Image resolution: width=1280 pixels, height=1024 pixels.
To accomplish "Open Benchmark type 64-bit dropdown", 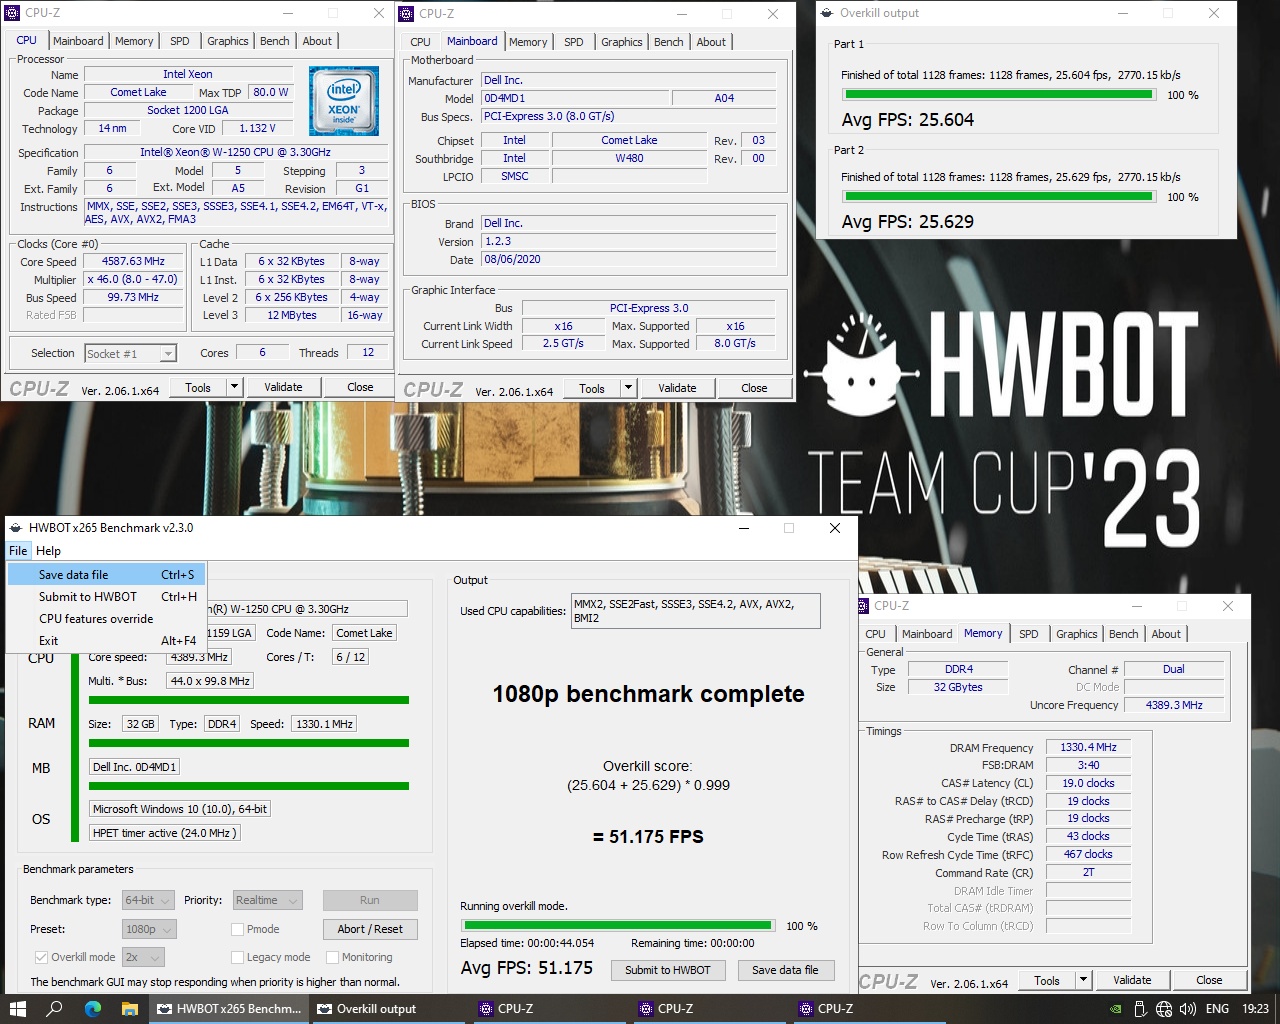I will click(x=148, y=900).
